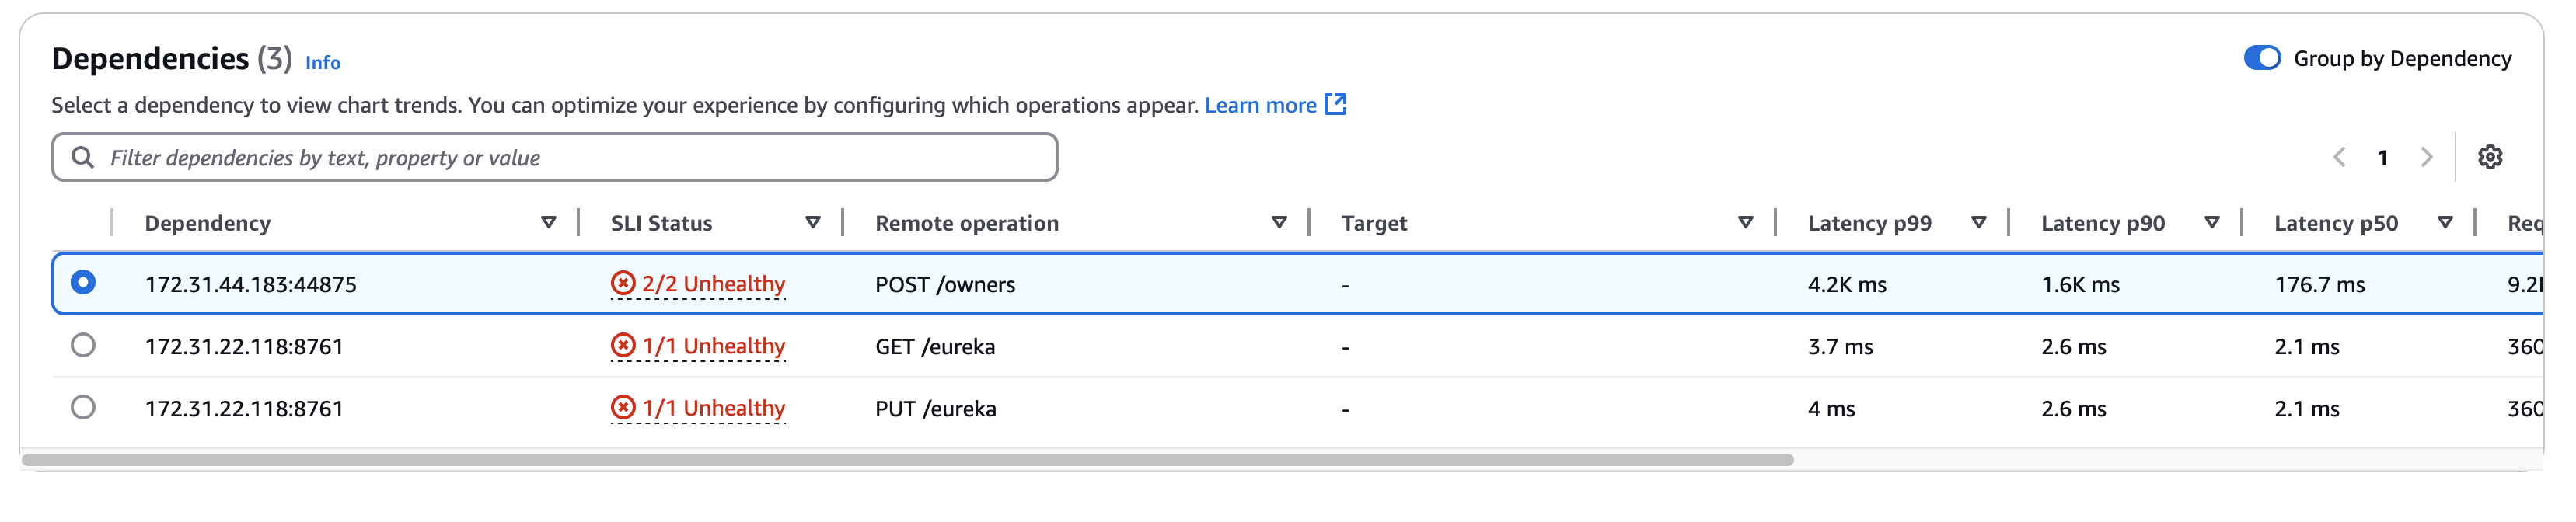Select the GET /eureka dependency radio button

coord(83,346)
